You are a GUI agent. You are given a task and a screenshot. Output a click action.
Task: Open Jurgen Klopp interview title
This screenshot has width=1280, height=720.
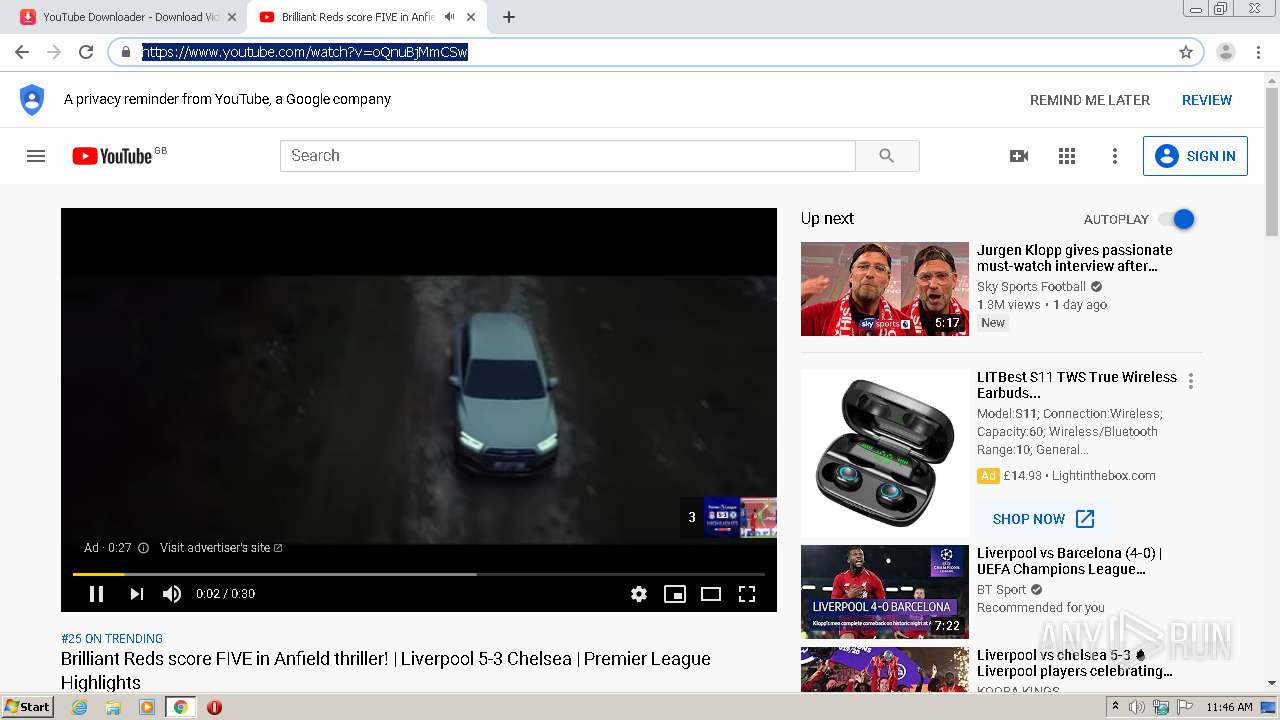[1075, 258]
